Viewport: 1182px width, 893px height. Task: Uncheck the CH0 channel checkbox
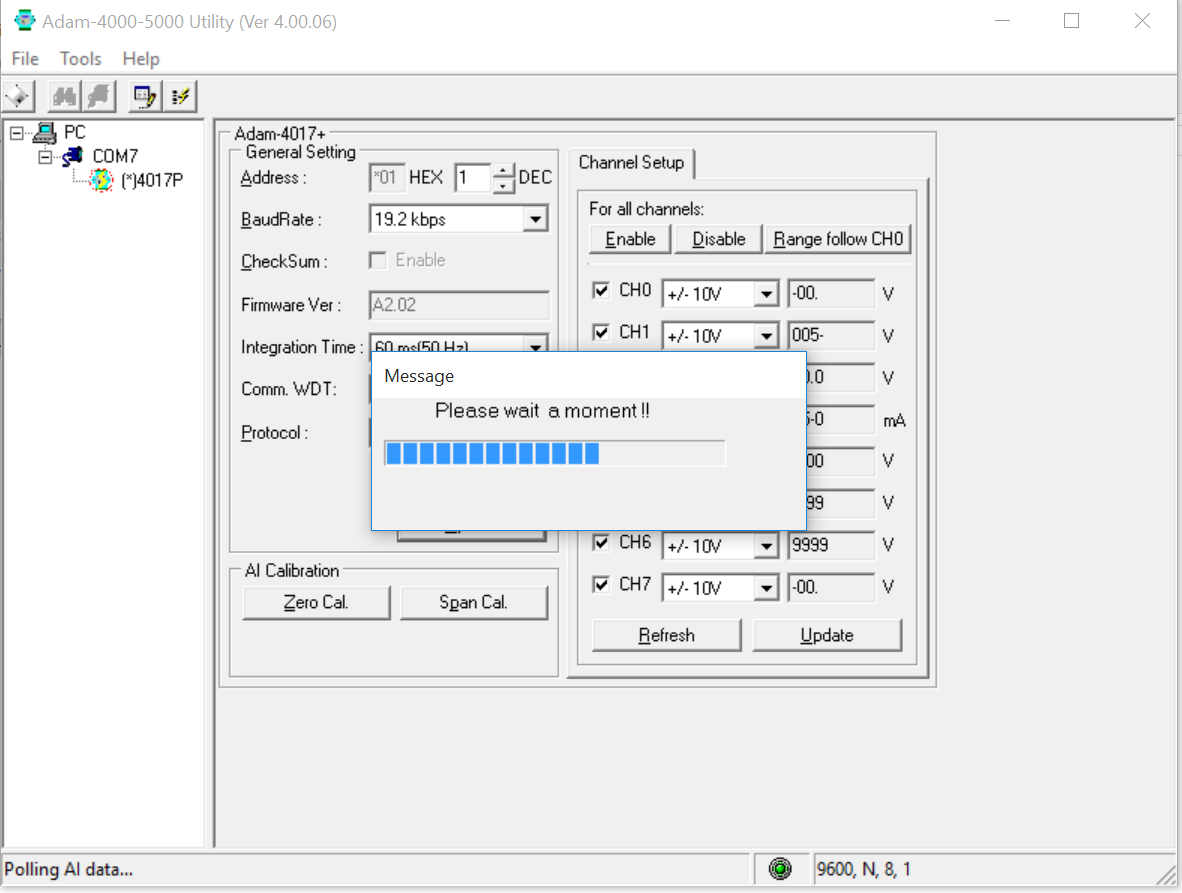(601, 290)
